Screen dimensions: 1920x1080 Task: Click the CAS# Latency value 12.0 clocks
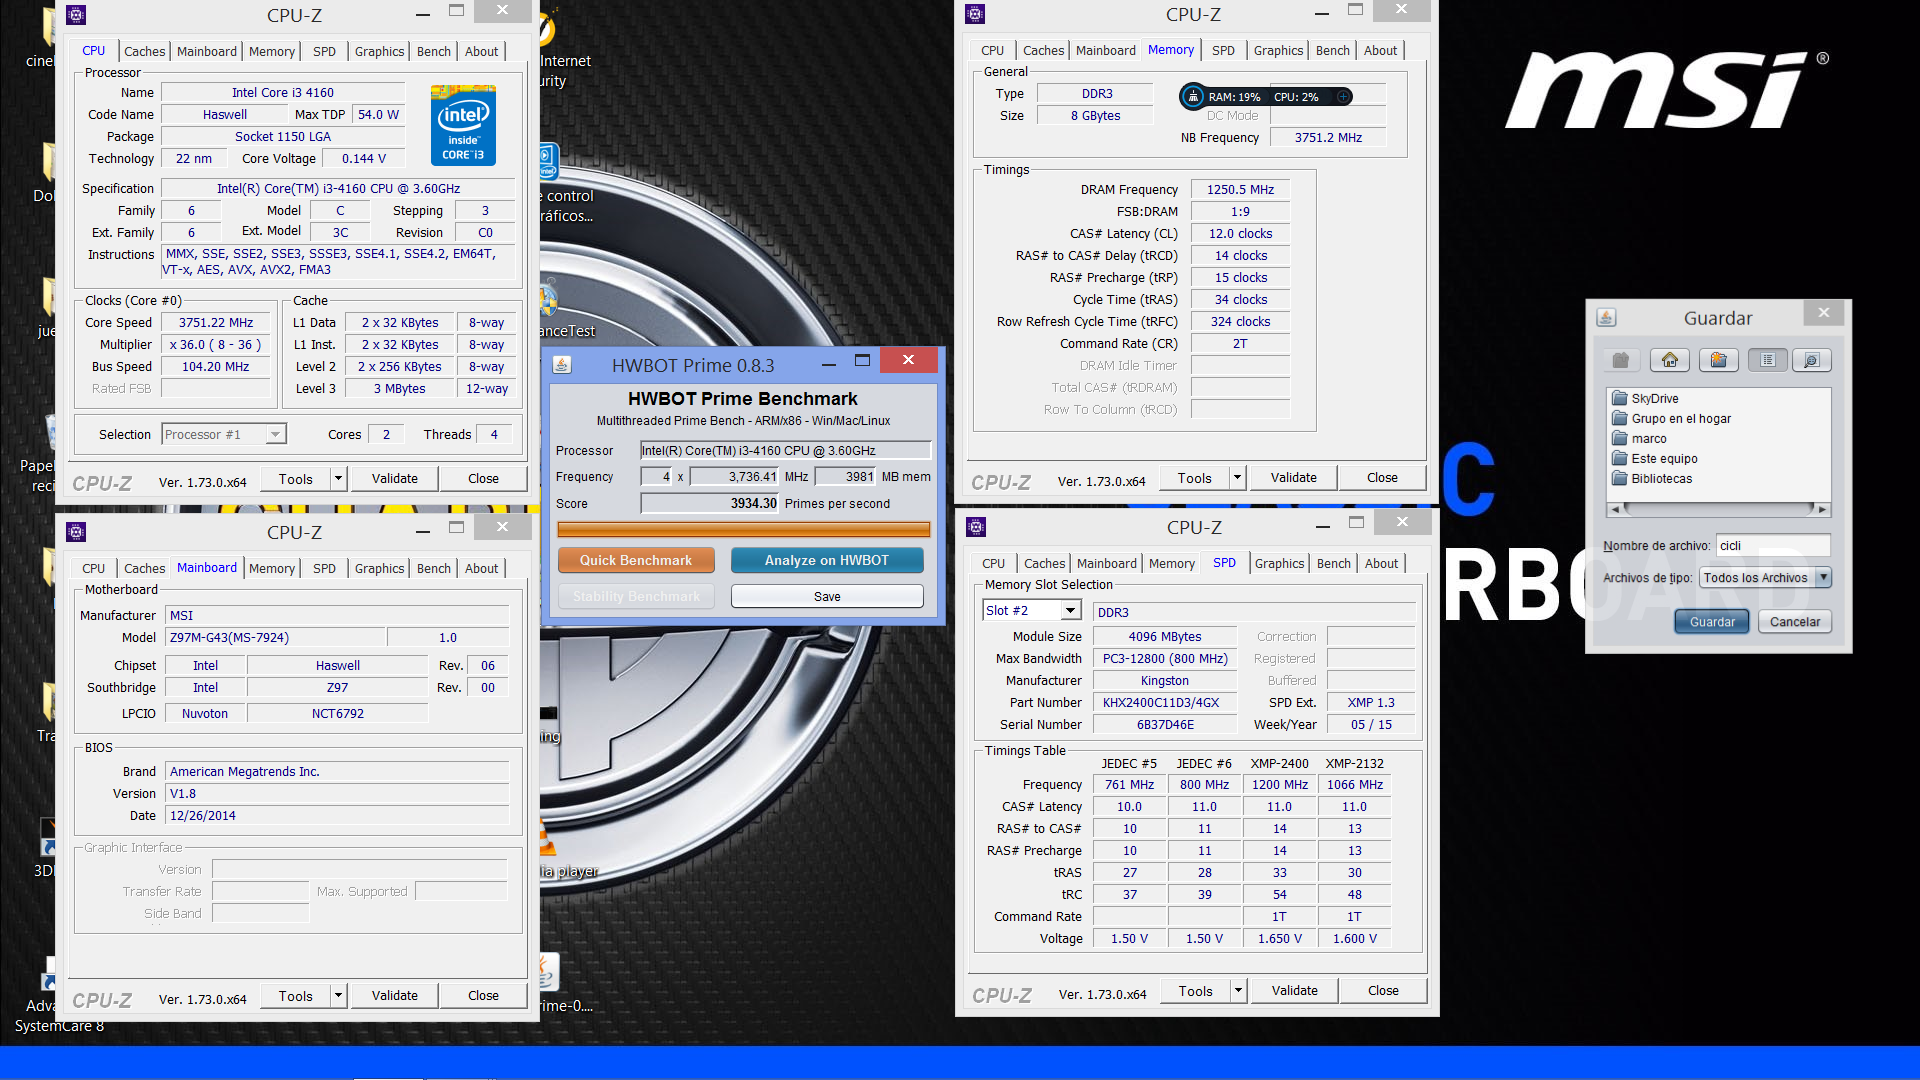tap(1240, 233)
